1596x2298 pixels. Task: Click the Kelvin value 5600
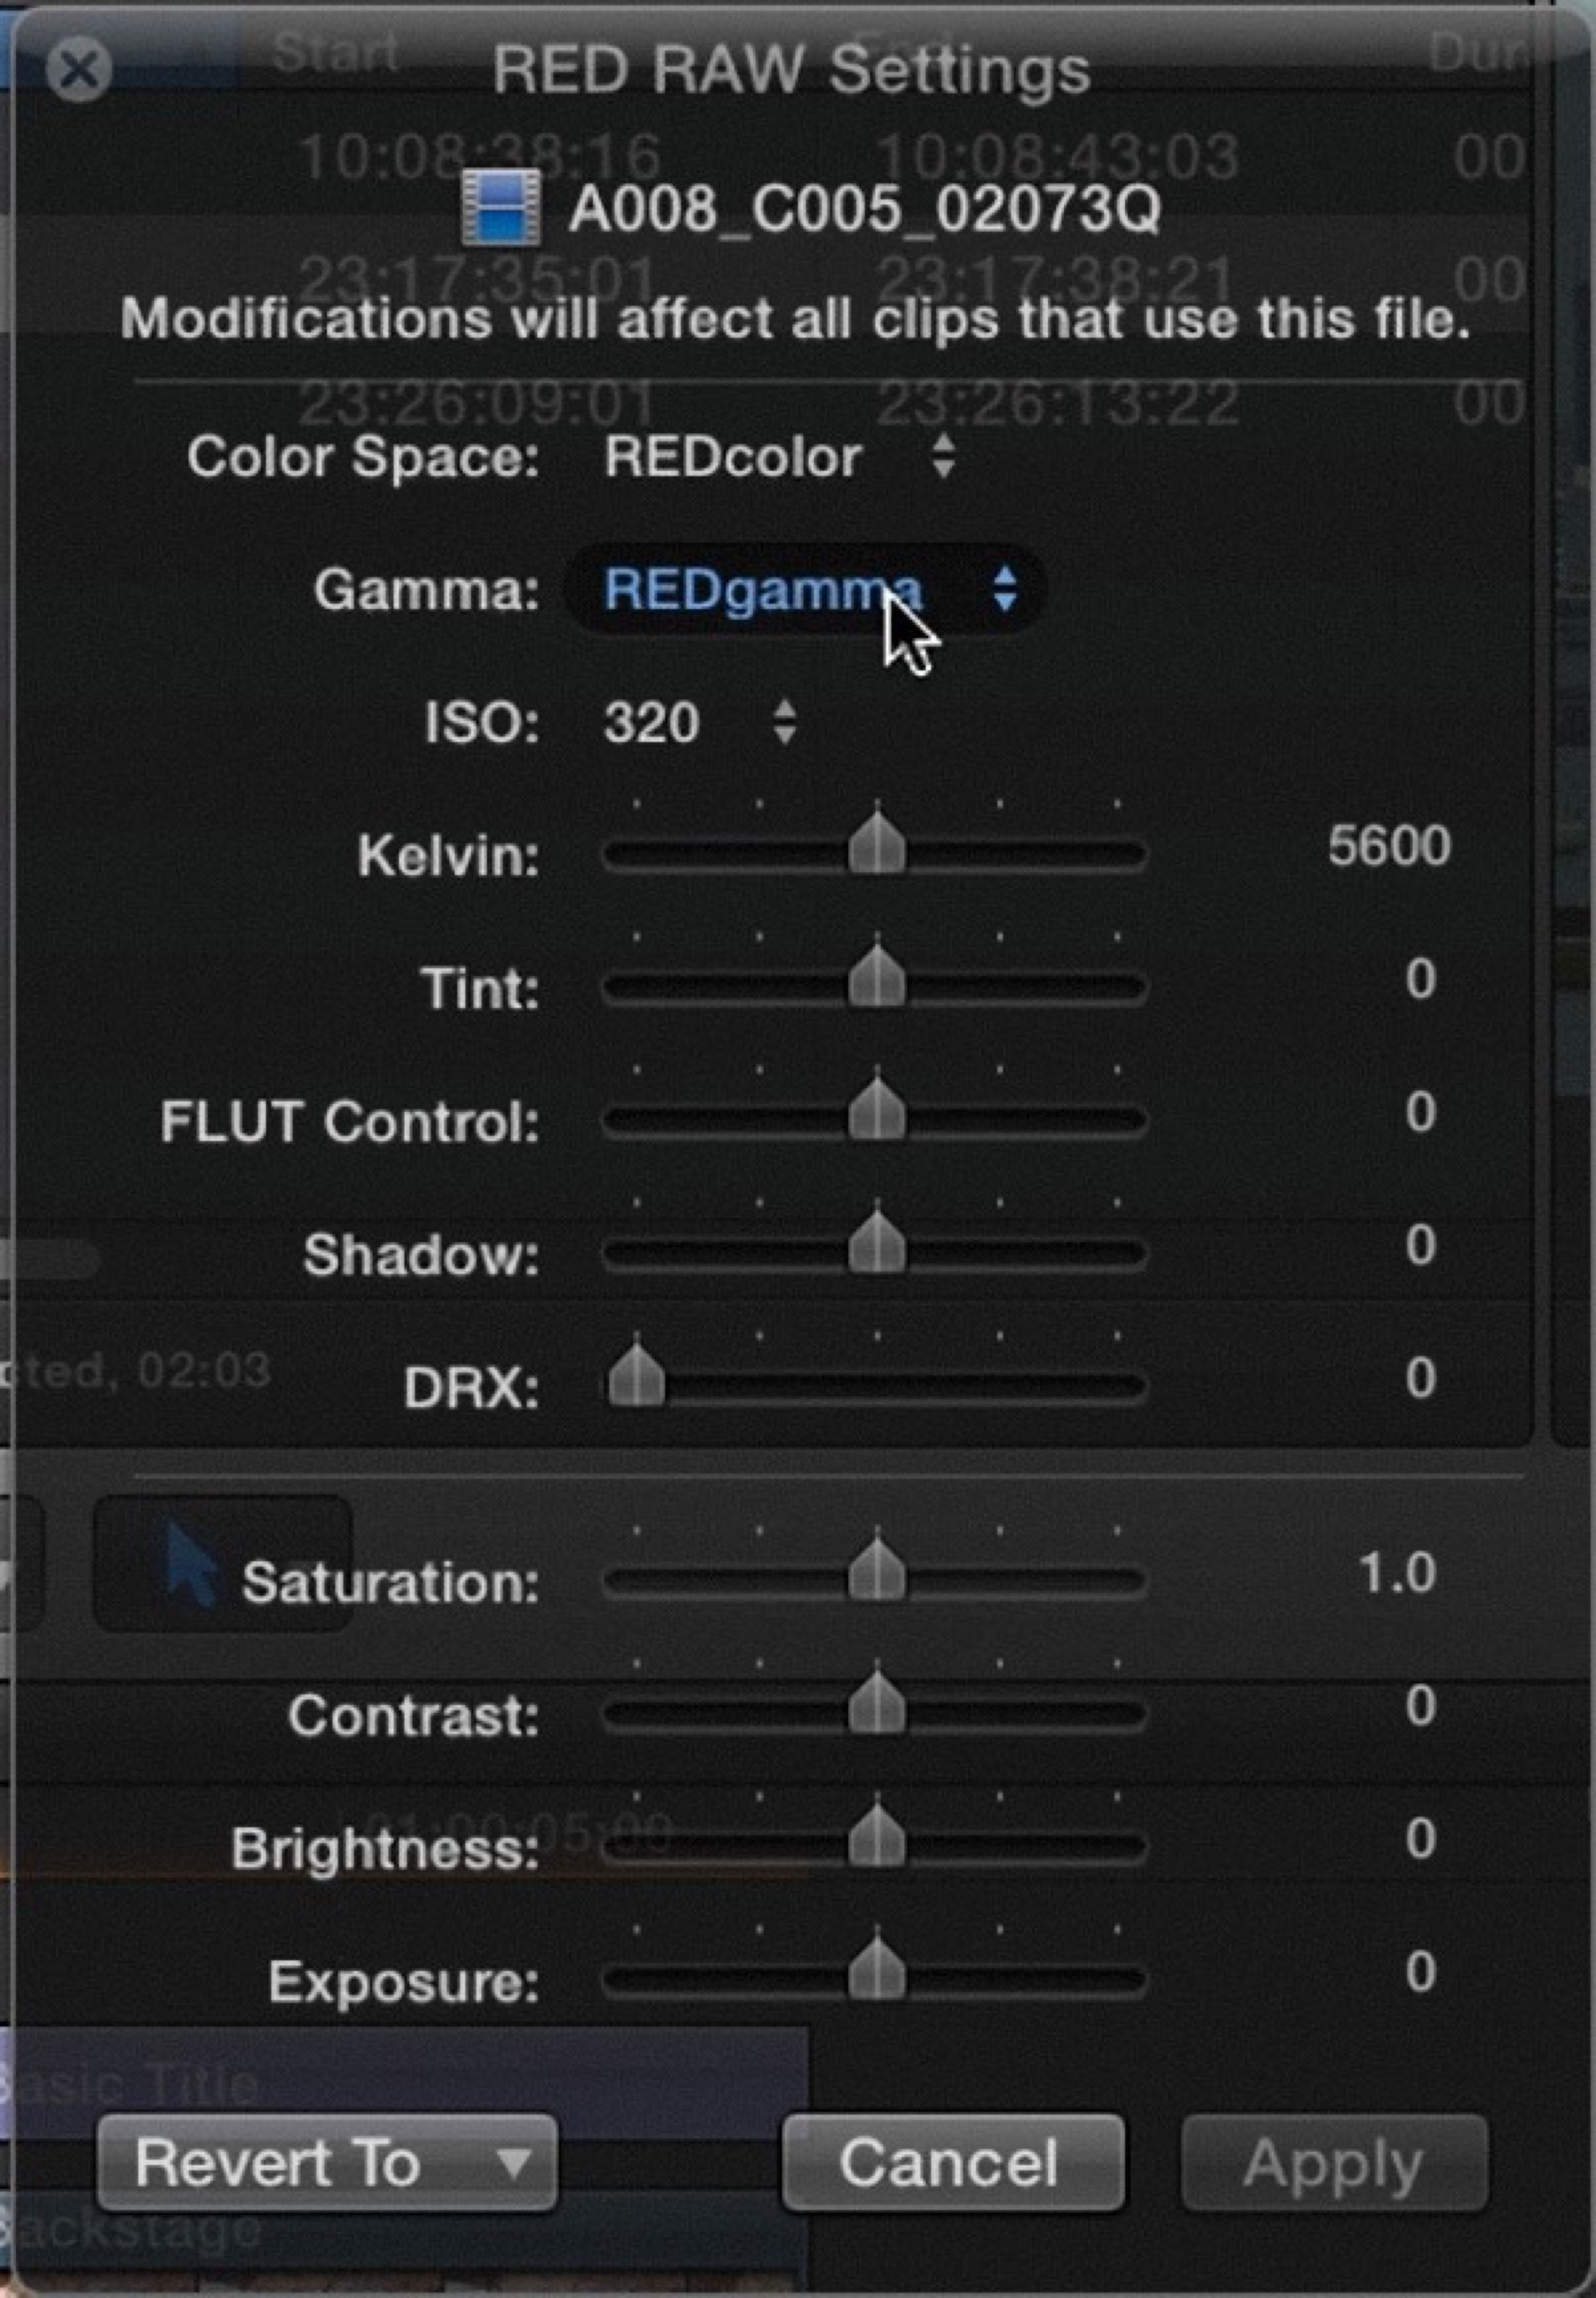[1389, 846]
